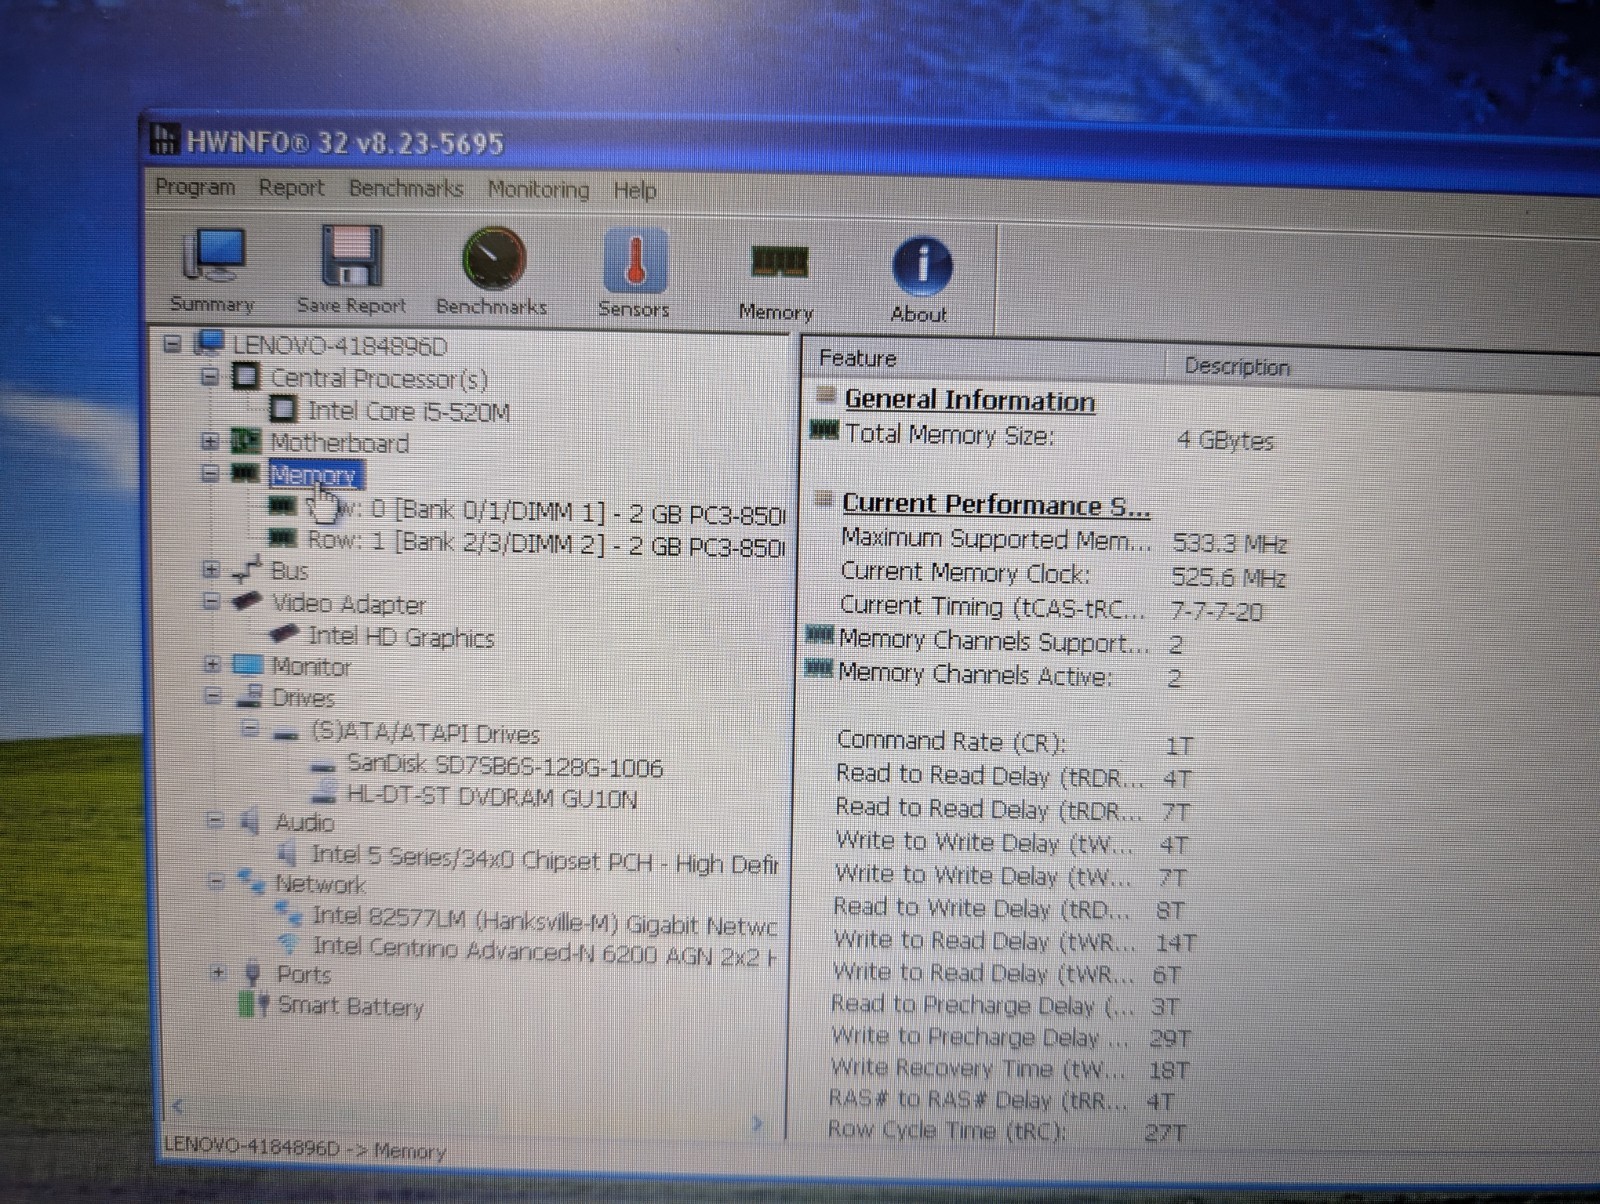Select the Current Performance Settings heading
The image size is (1600, 1204).
tap(995, 504)
